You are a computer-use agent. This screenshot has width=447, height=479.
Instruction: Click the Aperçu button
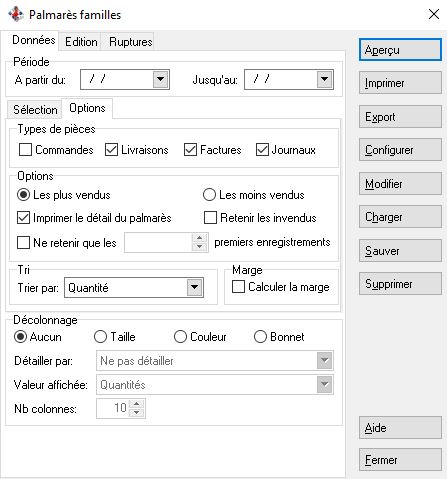click(x=400, y=50)
